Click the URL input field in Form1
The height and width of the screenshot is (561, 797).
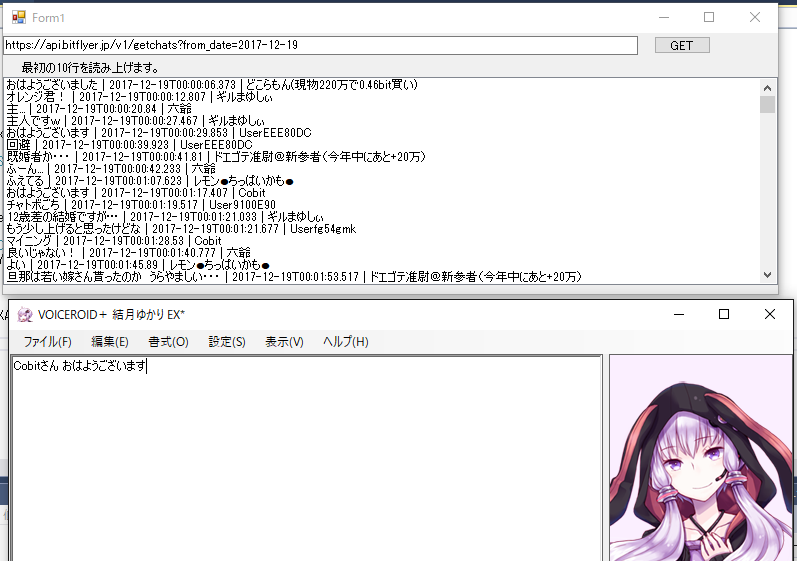coord(320,45)
